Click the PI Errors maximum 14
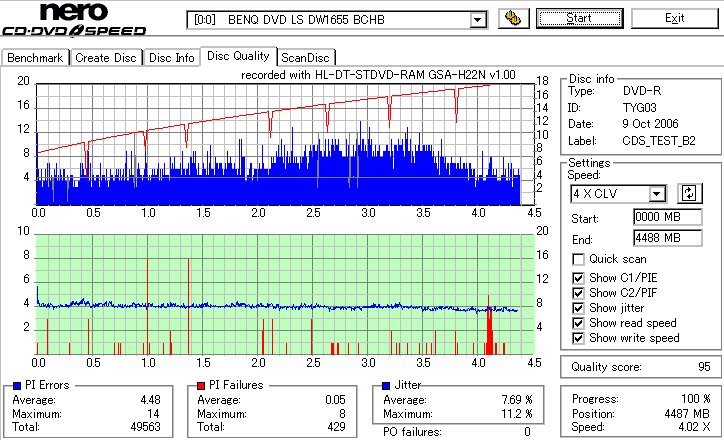The height and width of the screenshot is (441, 724). [x=153, y=414]
